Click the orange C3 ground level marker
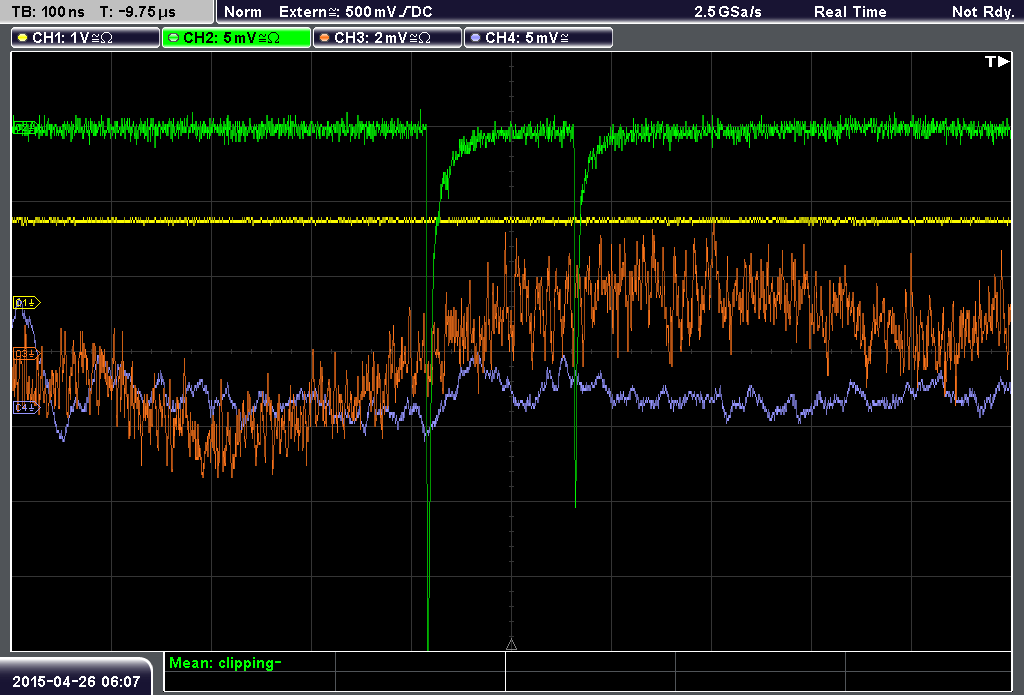This screenshot has height=695, width=1024. [x=27, y=354]
